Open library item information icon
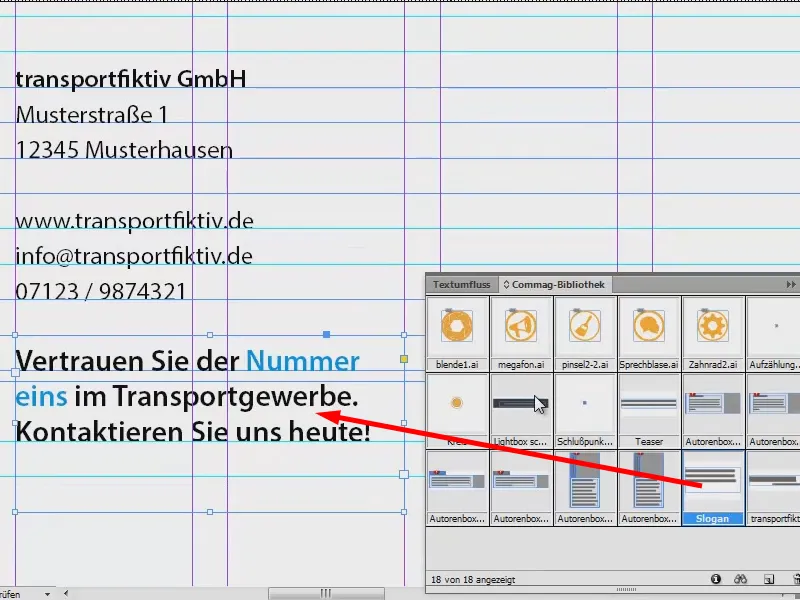Screen dimensions: 800x600 [x=716, y=579]
